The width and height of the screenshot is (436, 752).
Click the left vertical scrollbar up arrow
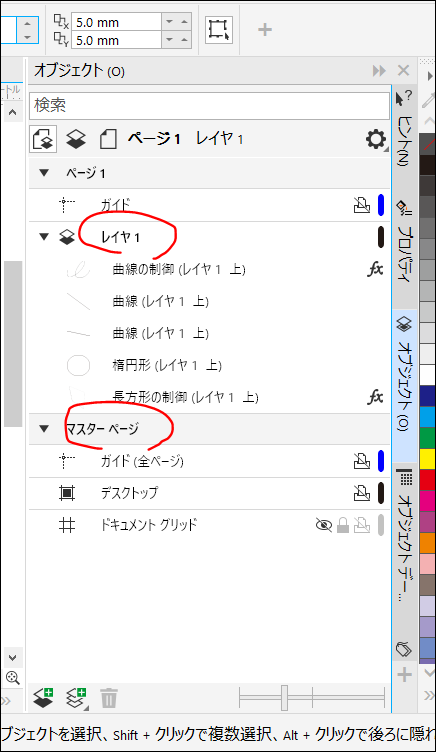click(x=12, y=113)
